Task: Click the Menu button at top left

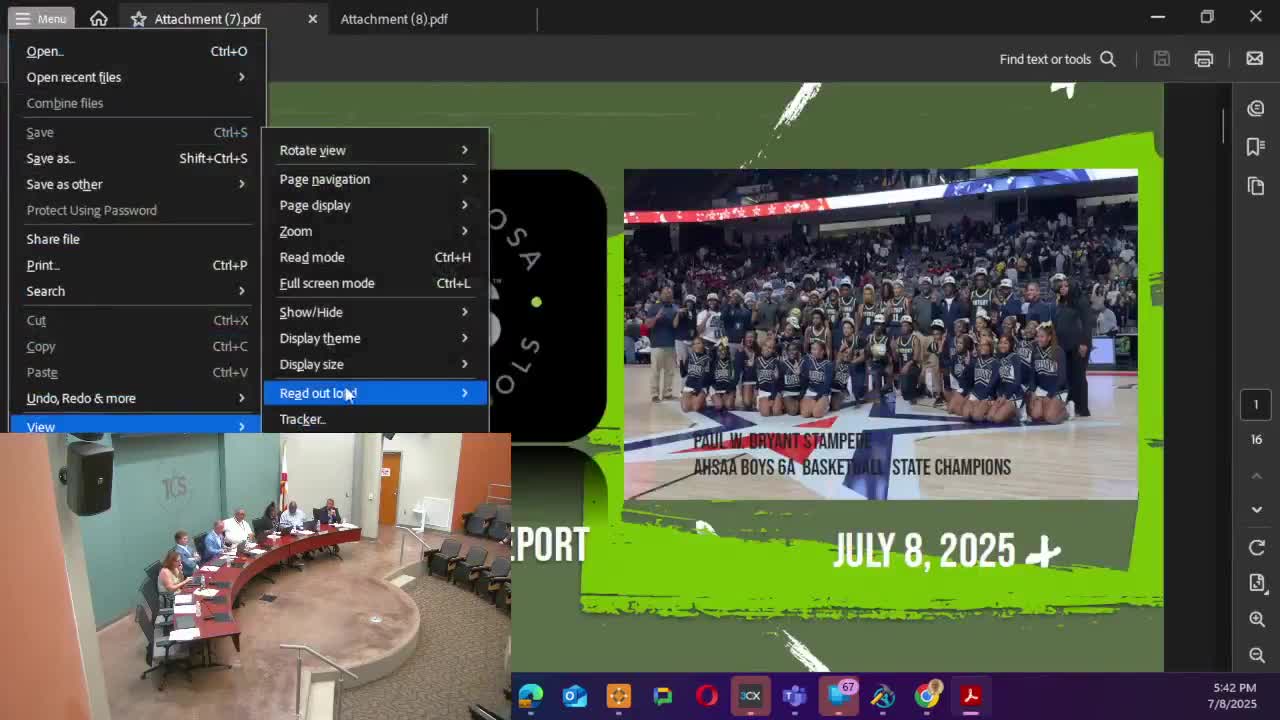Action: click(41, 19)
